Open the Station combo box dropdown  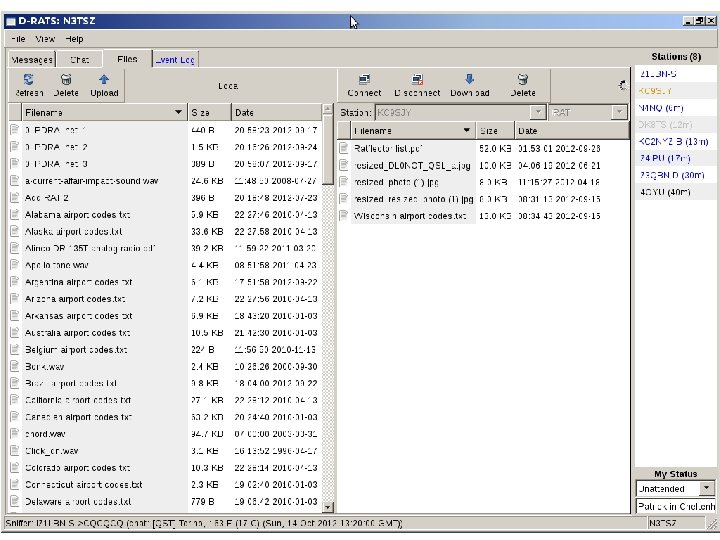pos(538,112)
